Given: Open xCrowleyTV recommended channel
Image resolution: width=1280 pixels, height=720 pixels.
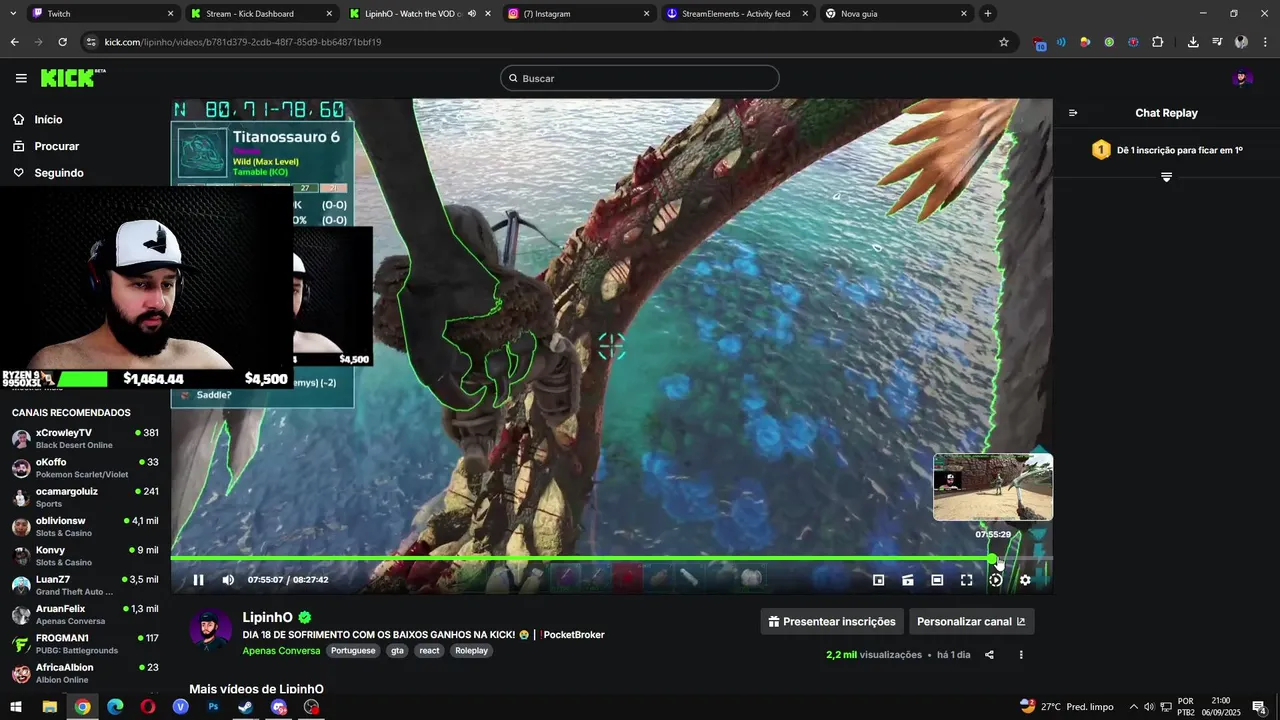Looking at the screenshot, I should tap(85, 439).
